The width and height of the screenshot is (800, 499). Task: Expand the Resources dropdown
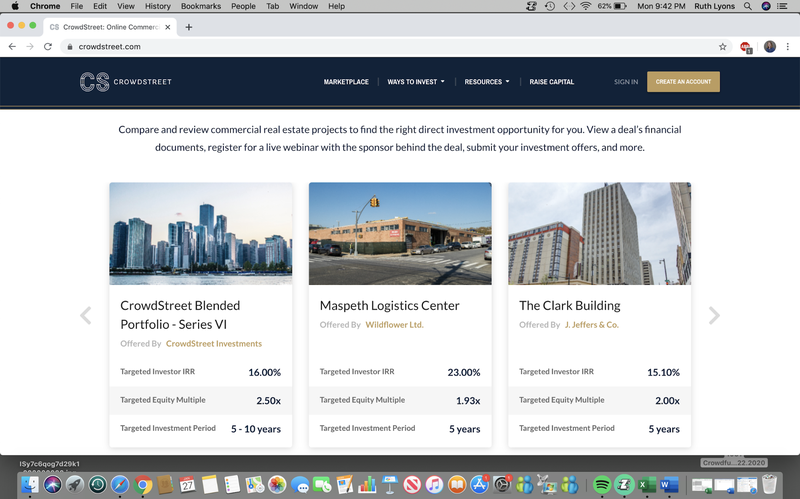(x=487, y=82)
